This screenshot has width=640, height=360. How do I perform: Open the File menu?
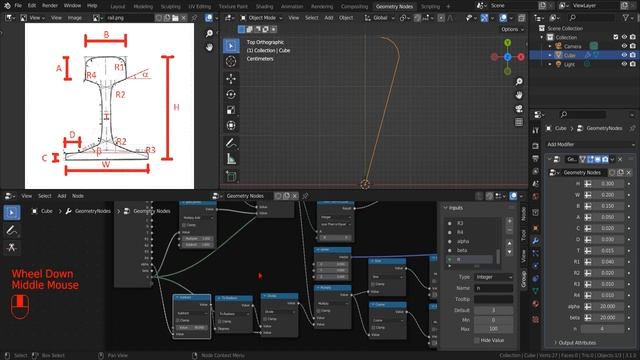[18, 6]
